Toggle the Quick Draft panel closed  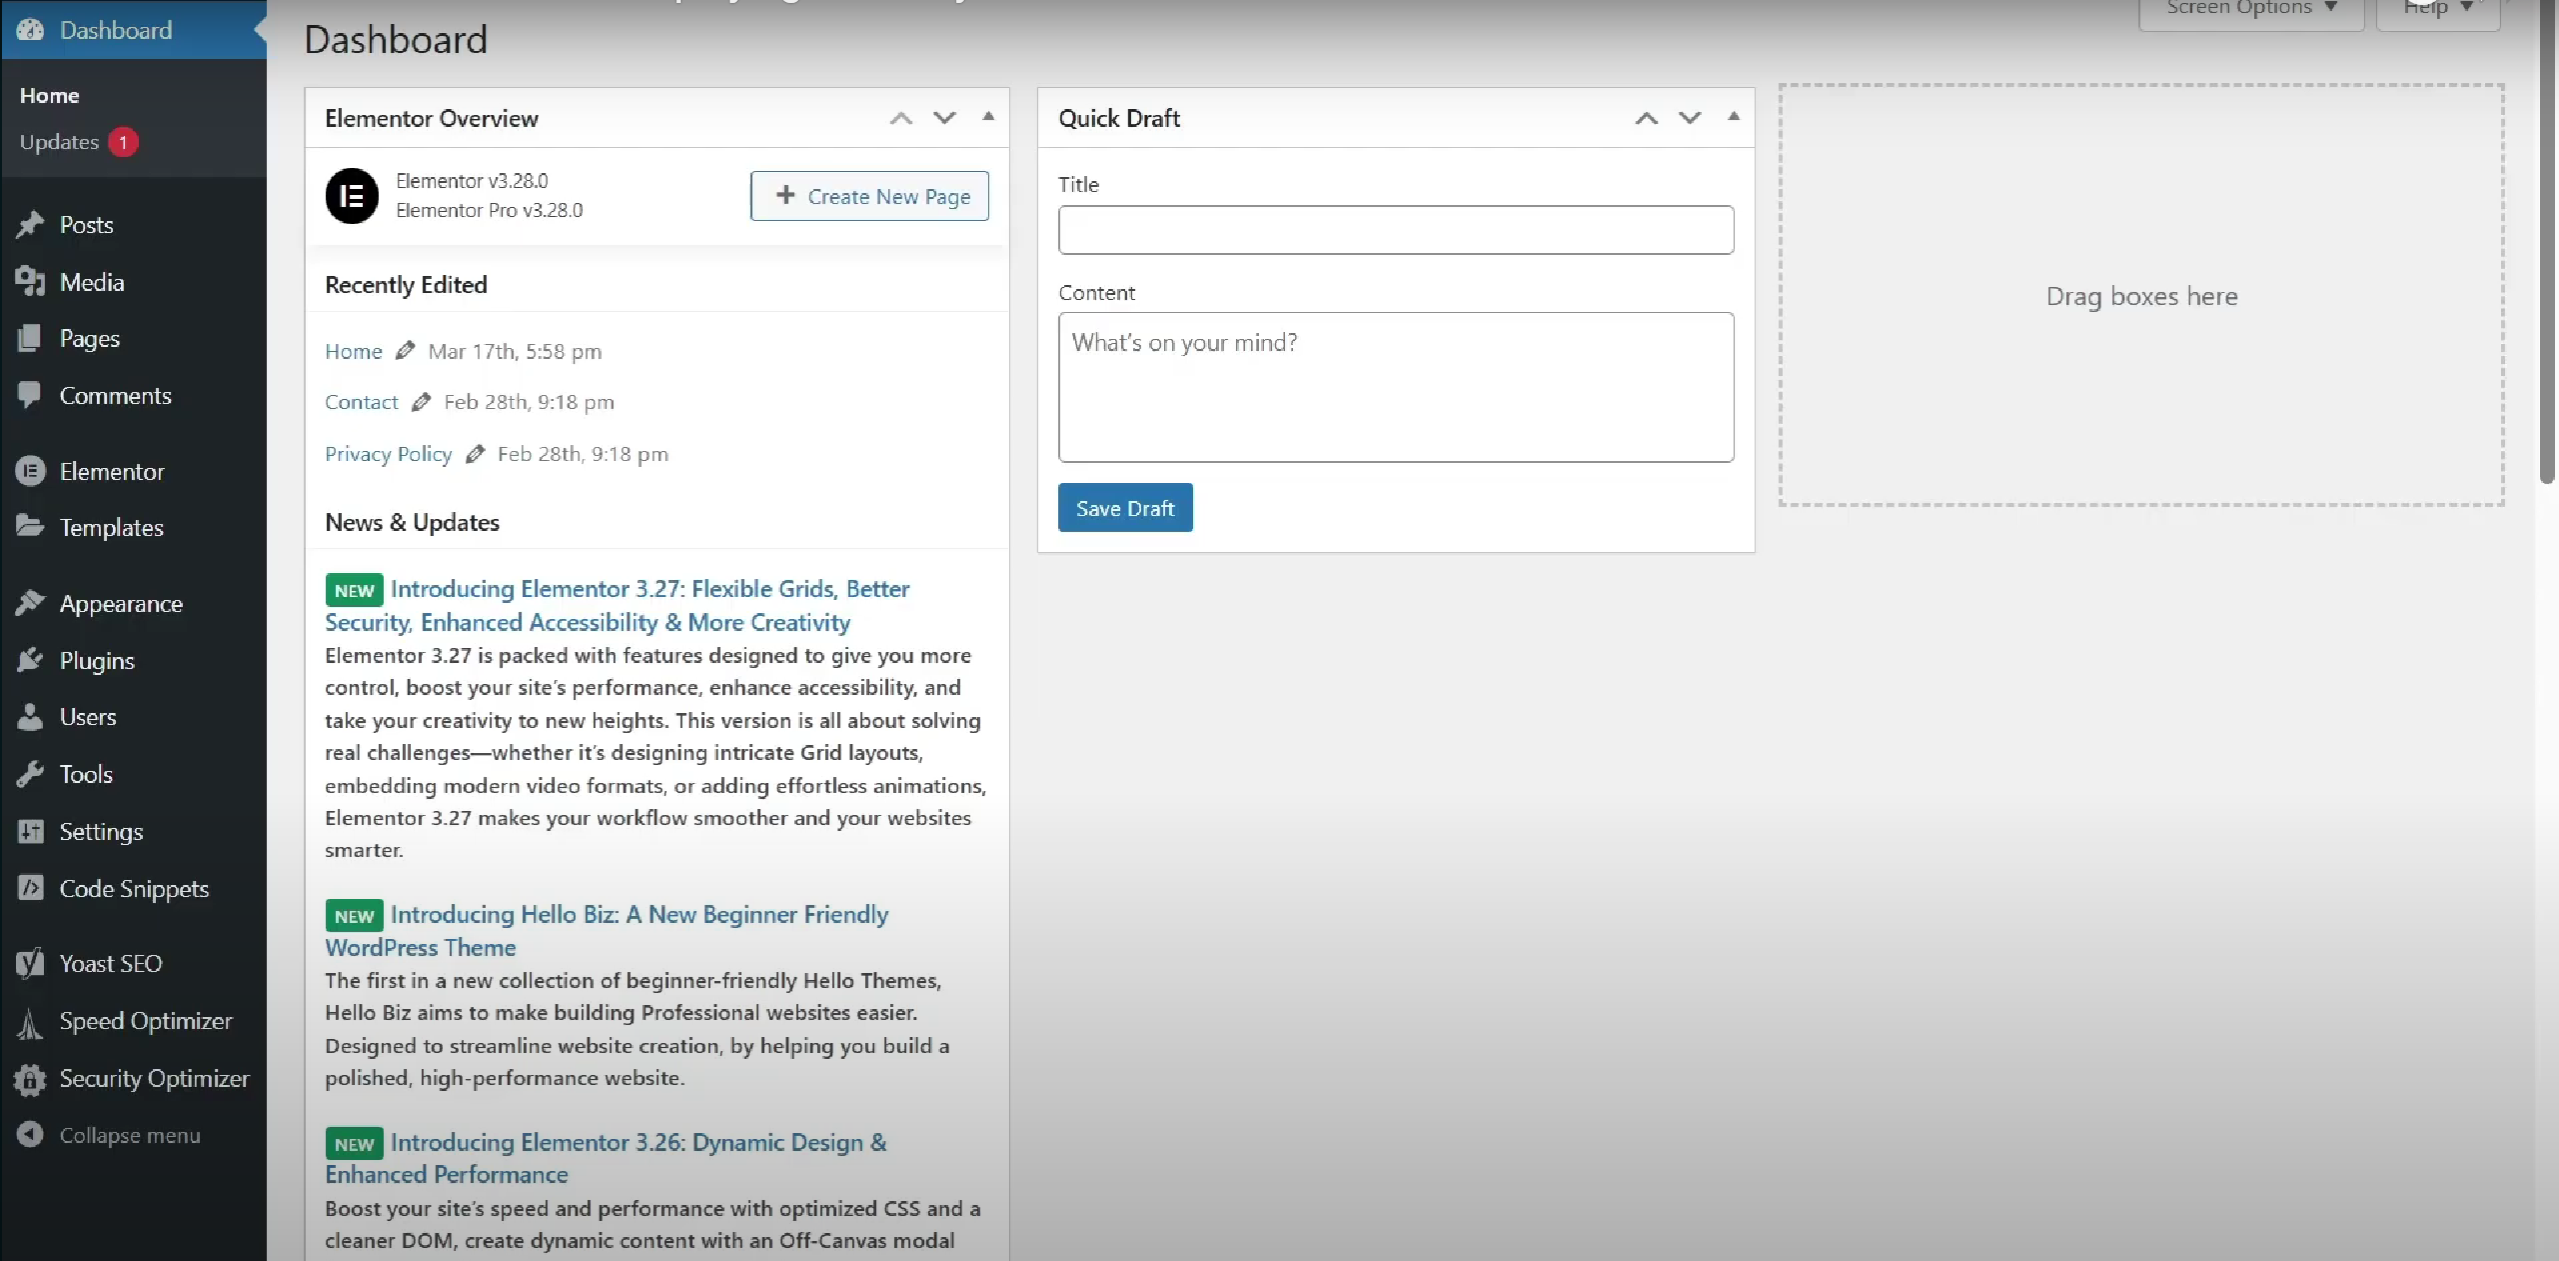pyautogui.click(x=1734, y=117)
